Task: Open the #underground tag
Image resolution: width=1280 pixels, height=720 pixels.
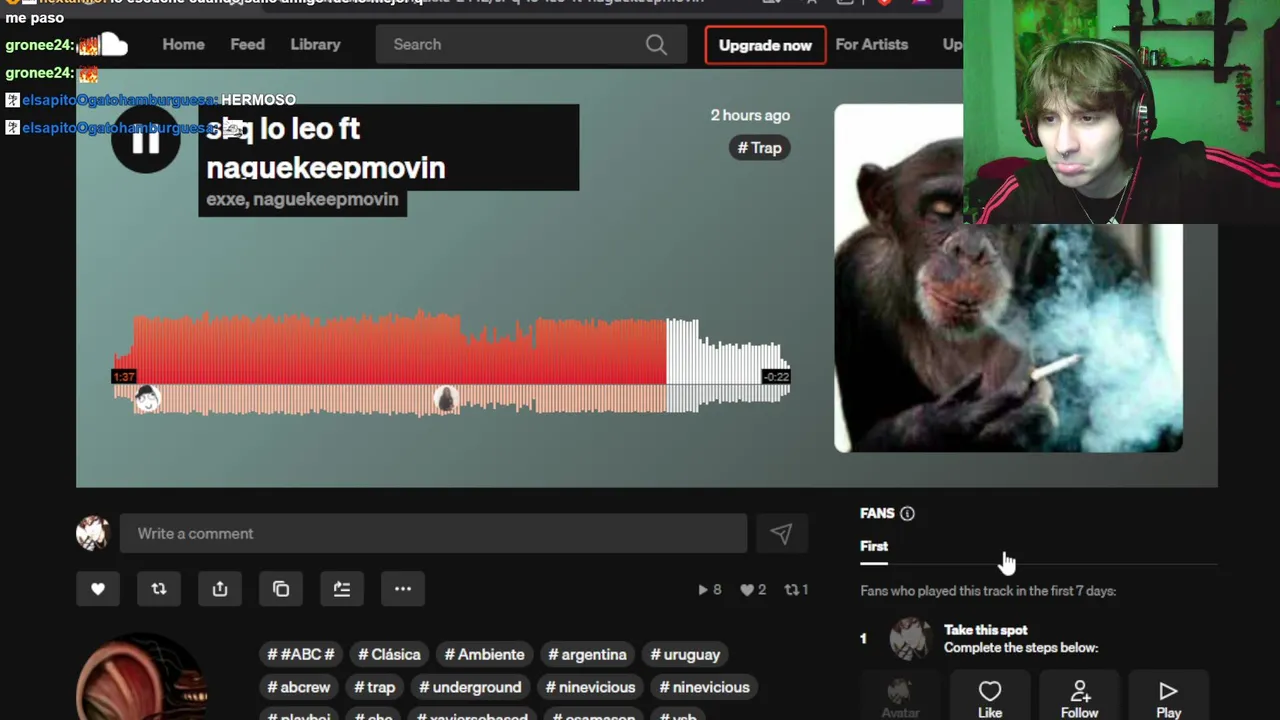Action: click(471, 687)
